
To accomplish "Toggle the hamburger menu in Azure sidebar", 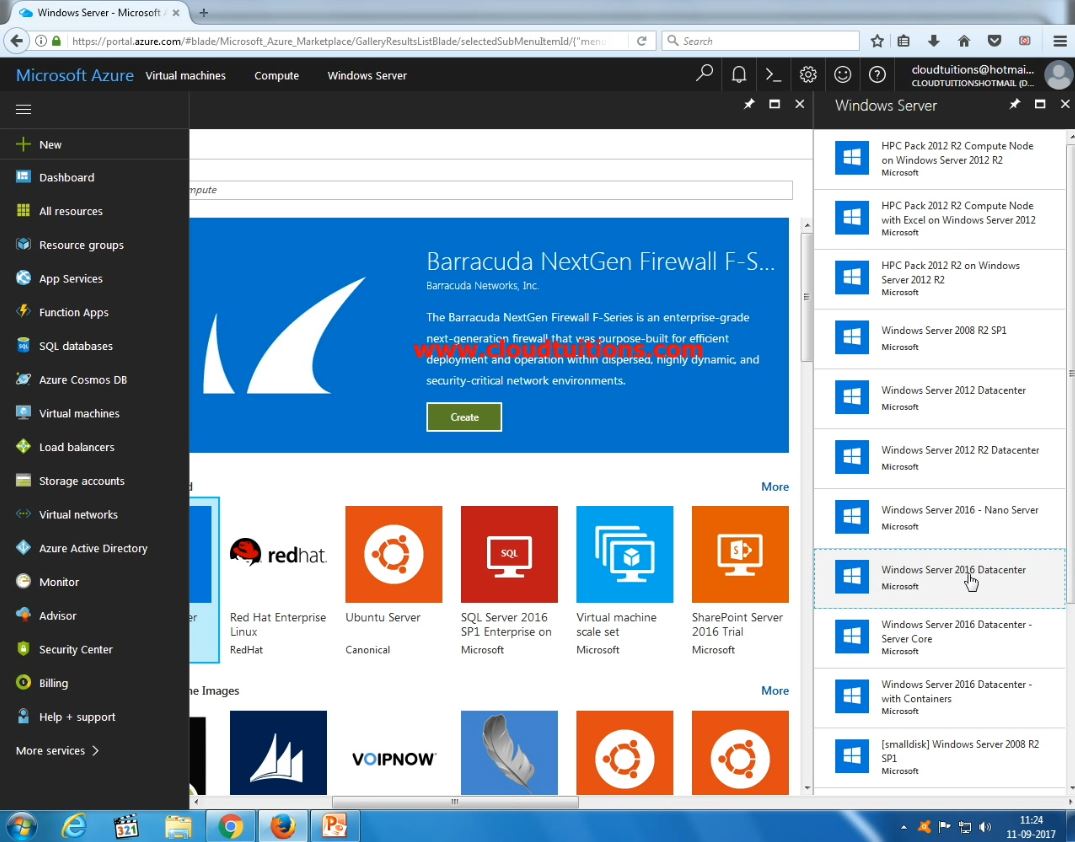I will pos(23,110).
